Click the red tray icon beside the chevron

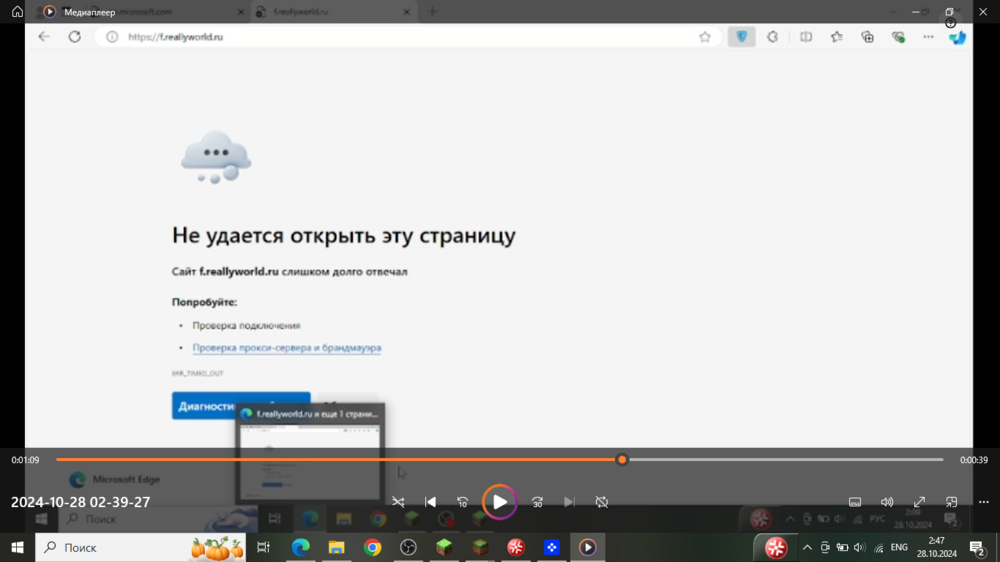coord(776,547)
